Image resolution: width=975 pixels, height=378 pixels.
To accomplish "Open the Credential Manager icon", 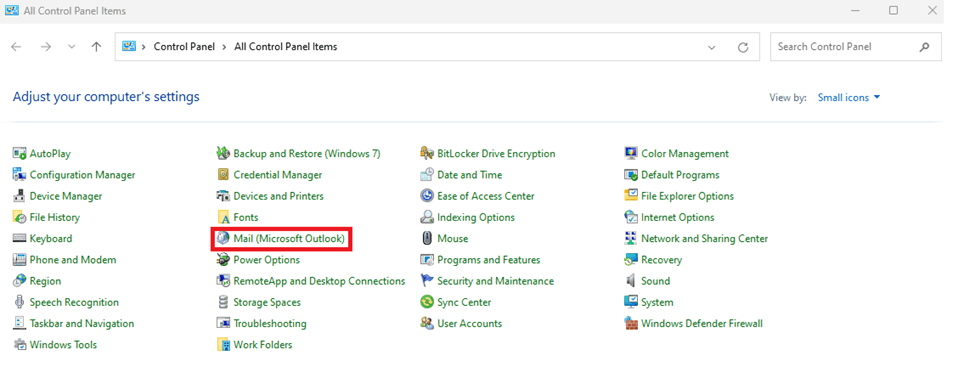I will coord(223,175).
